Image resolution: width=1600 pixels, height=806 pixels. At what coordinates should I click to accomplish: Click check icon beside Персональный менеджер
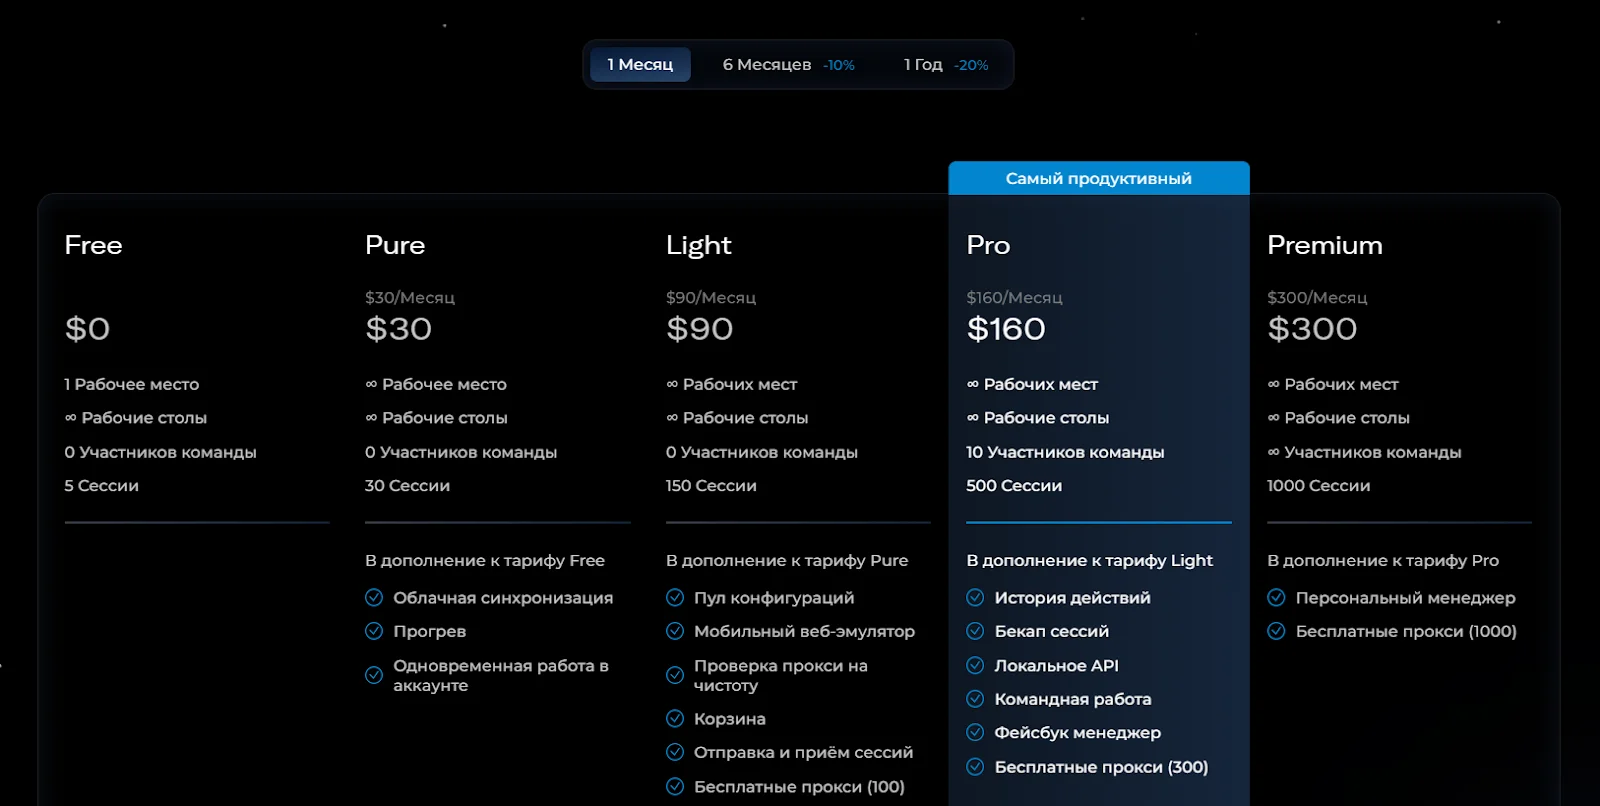click(1276, 598)
